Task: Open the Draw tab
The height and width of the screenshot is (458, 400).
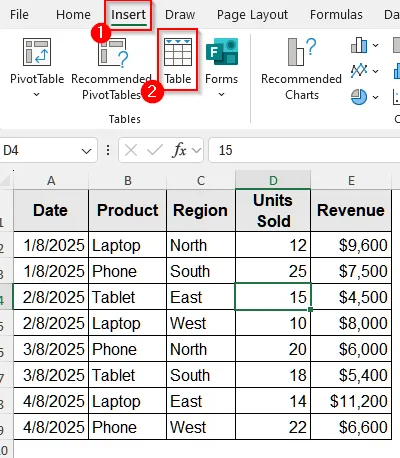Action: point(180,15)
